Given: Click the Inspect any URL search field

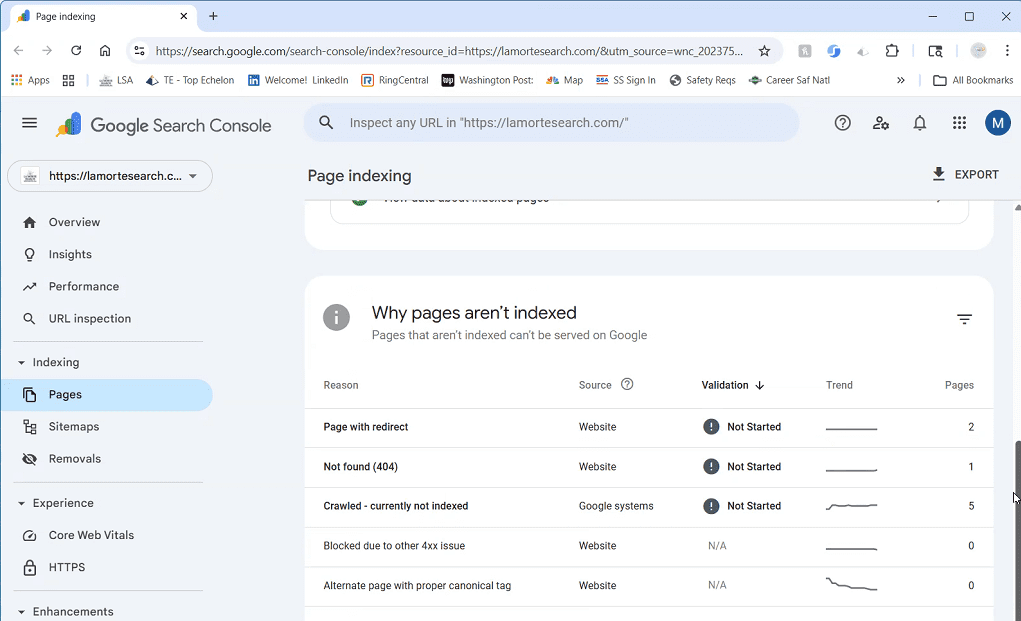Looking at the screenshot, I should pos(552,122).
